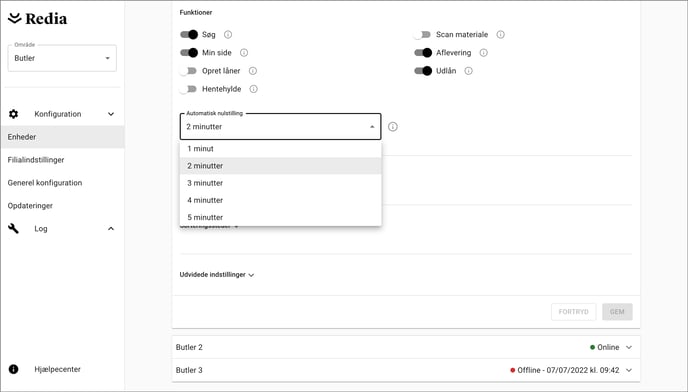Click the red Offline status dot
This screenshot has height=392, width=688.
(x=512, y=370)
